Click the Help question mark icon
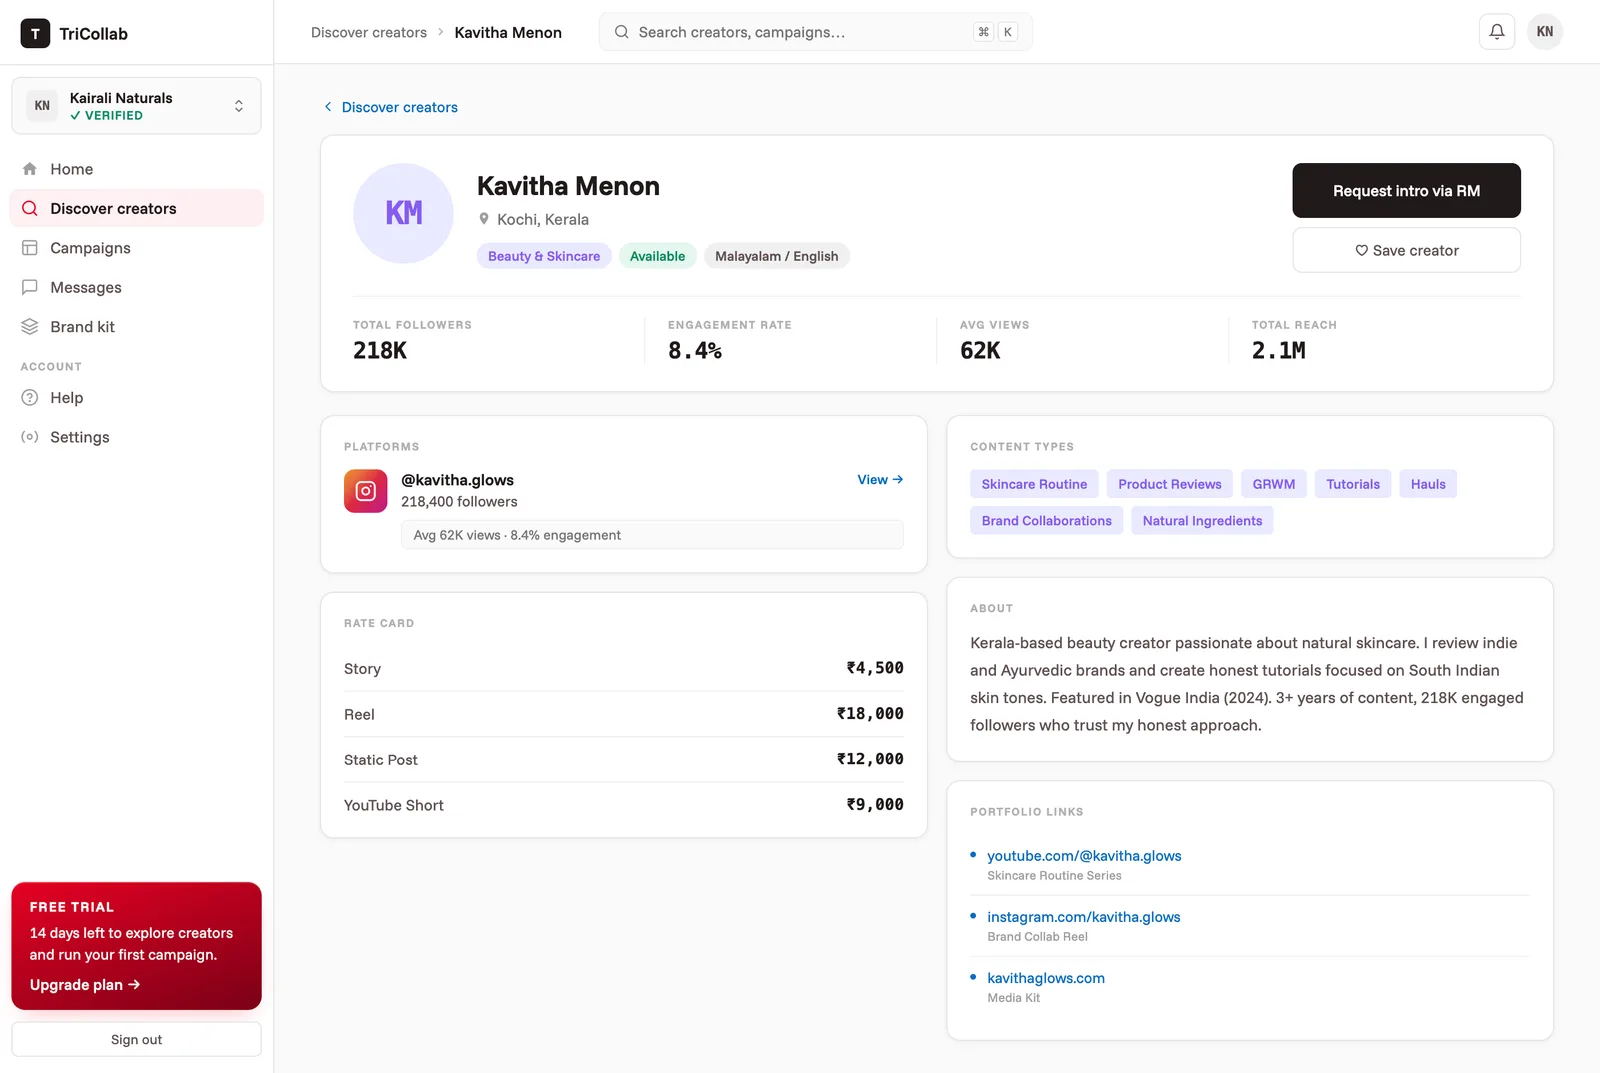1600x1073 pixels. tap(30, 398)
